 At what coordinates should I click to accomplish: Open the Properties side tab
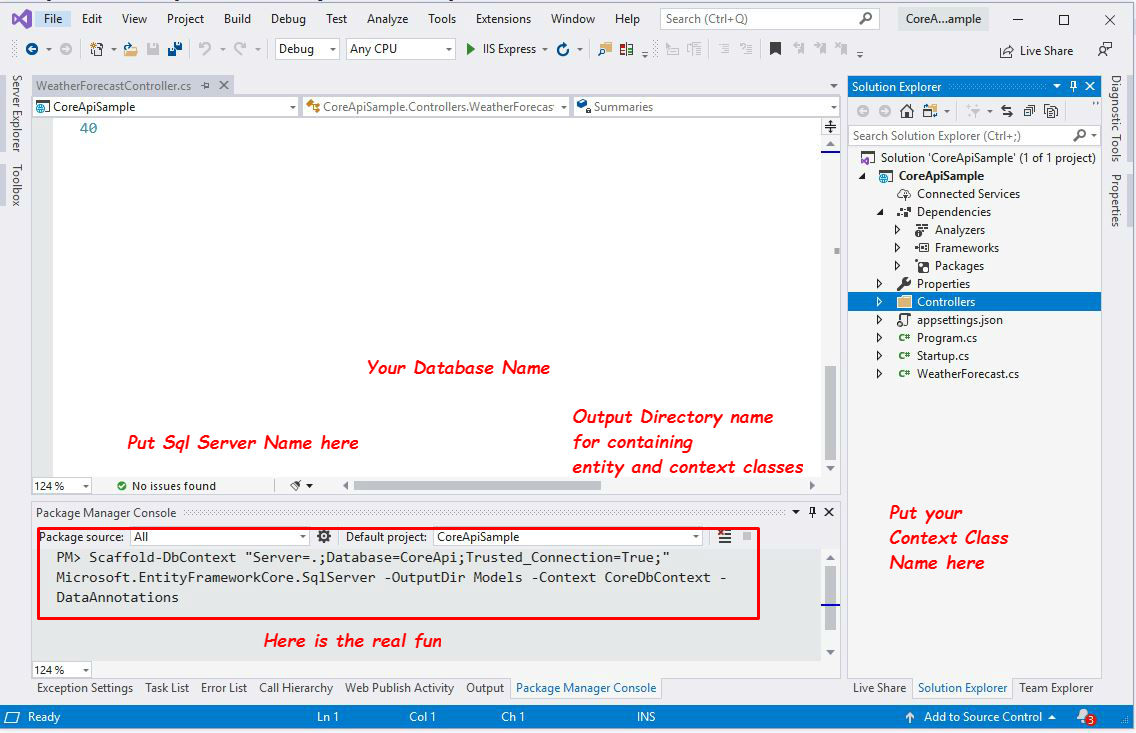(x=1116, y=201)
